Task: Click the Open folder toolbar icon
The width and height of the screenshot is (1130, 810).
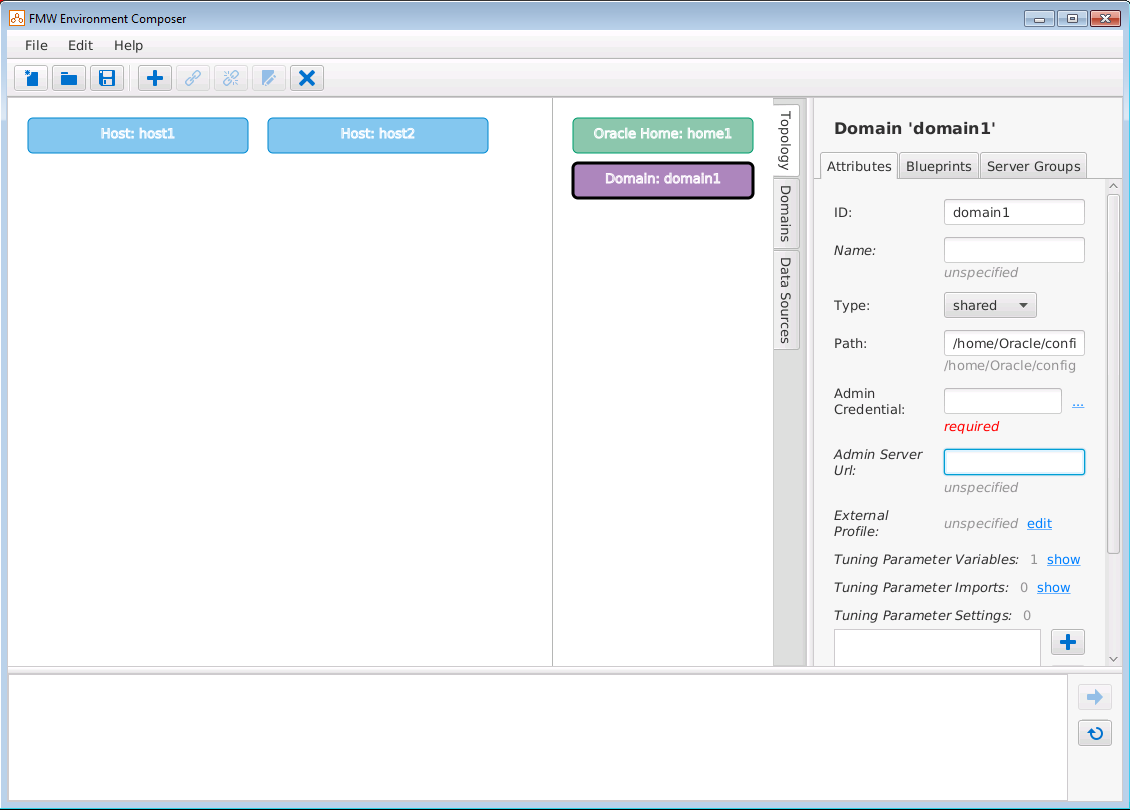Action: 69,78
